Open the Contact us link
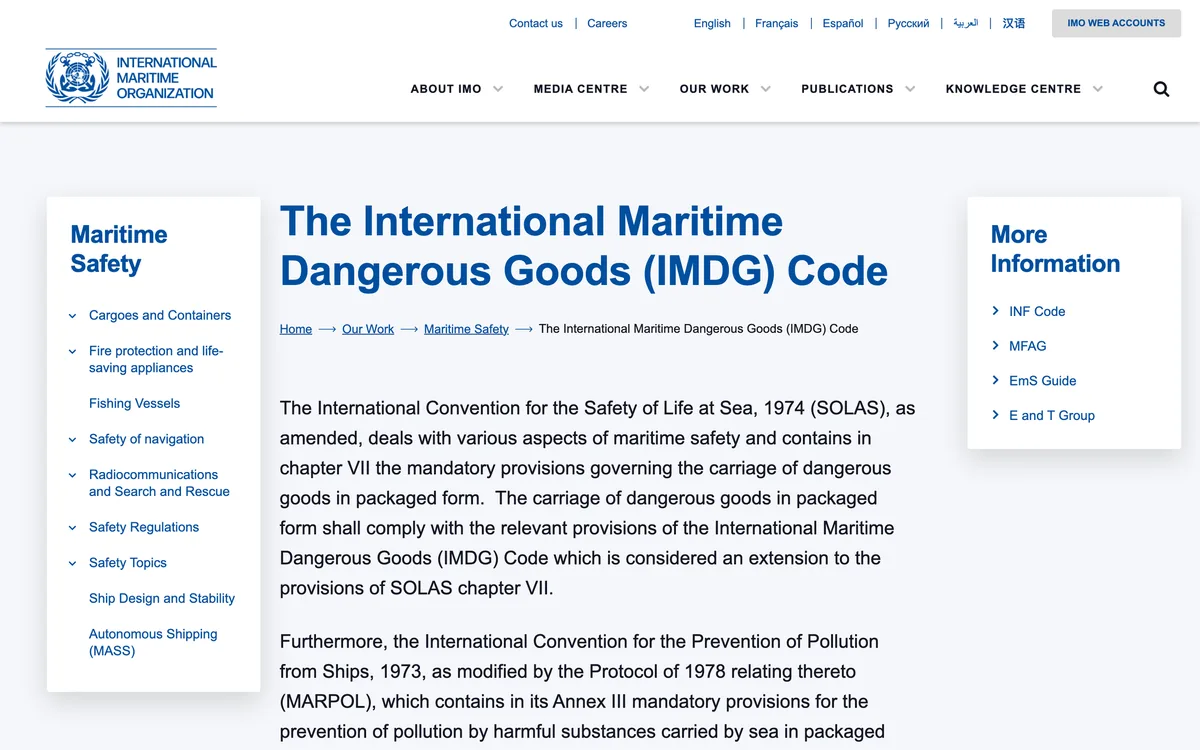Image resolution: width=1200 pixels, height=750 pixels. pos(536,23)
